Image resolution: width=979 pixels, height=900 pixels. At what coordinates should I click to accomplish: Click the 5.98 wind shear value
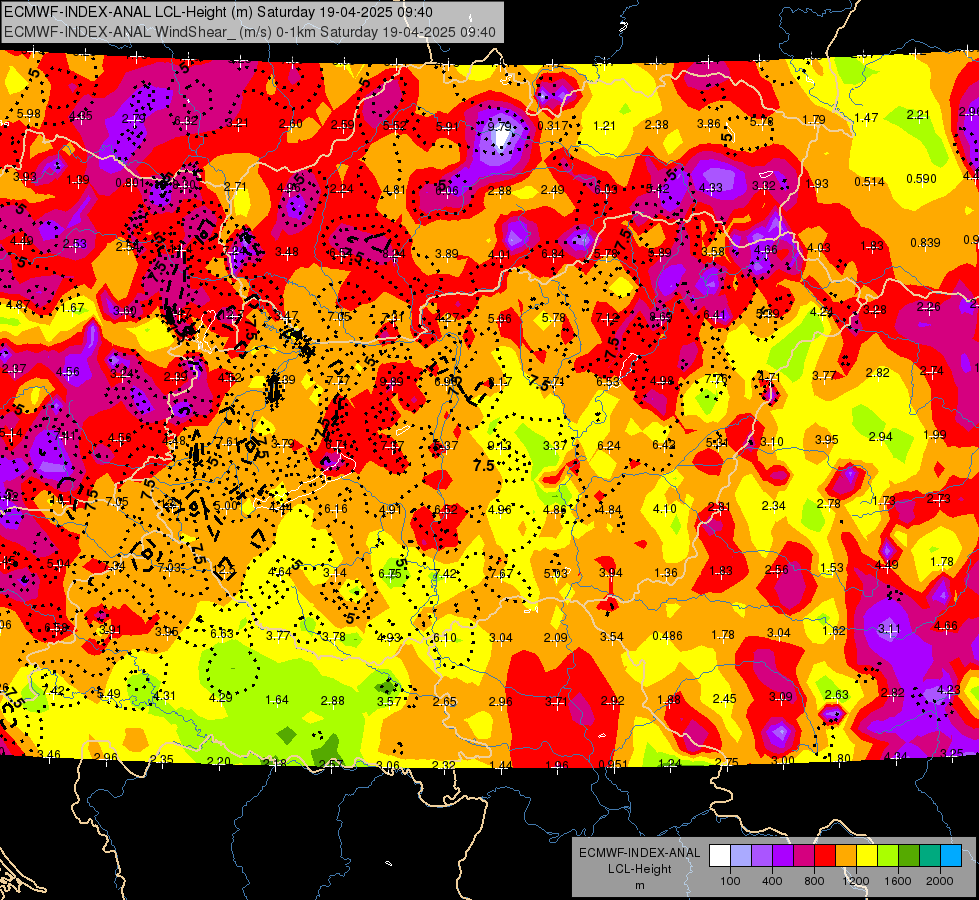(x=29, y=114)
